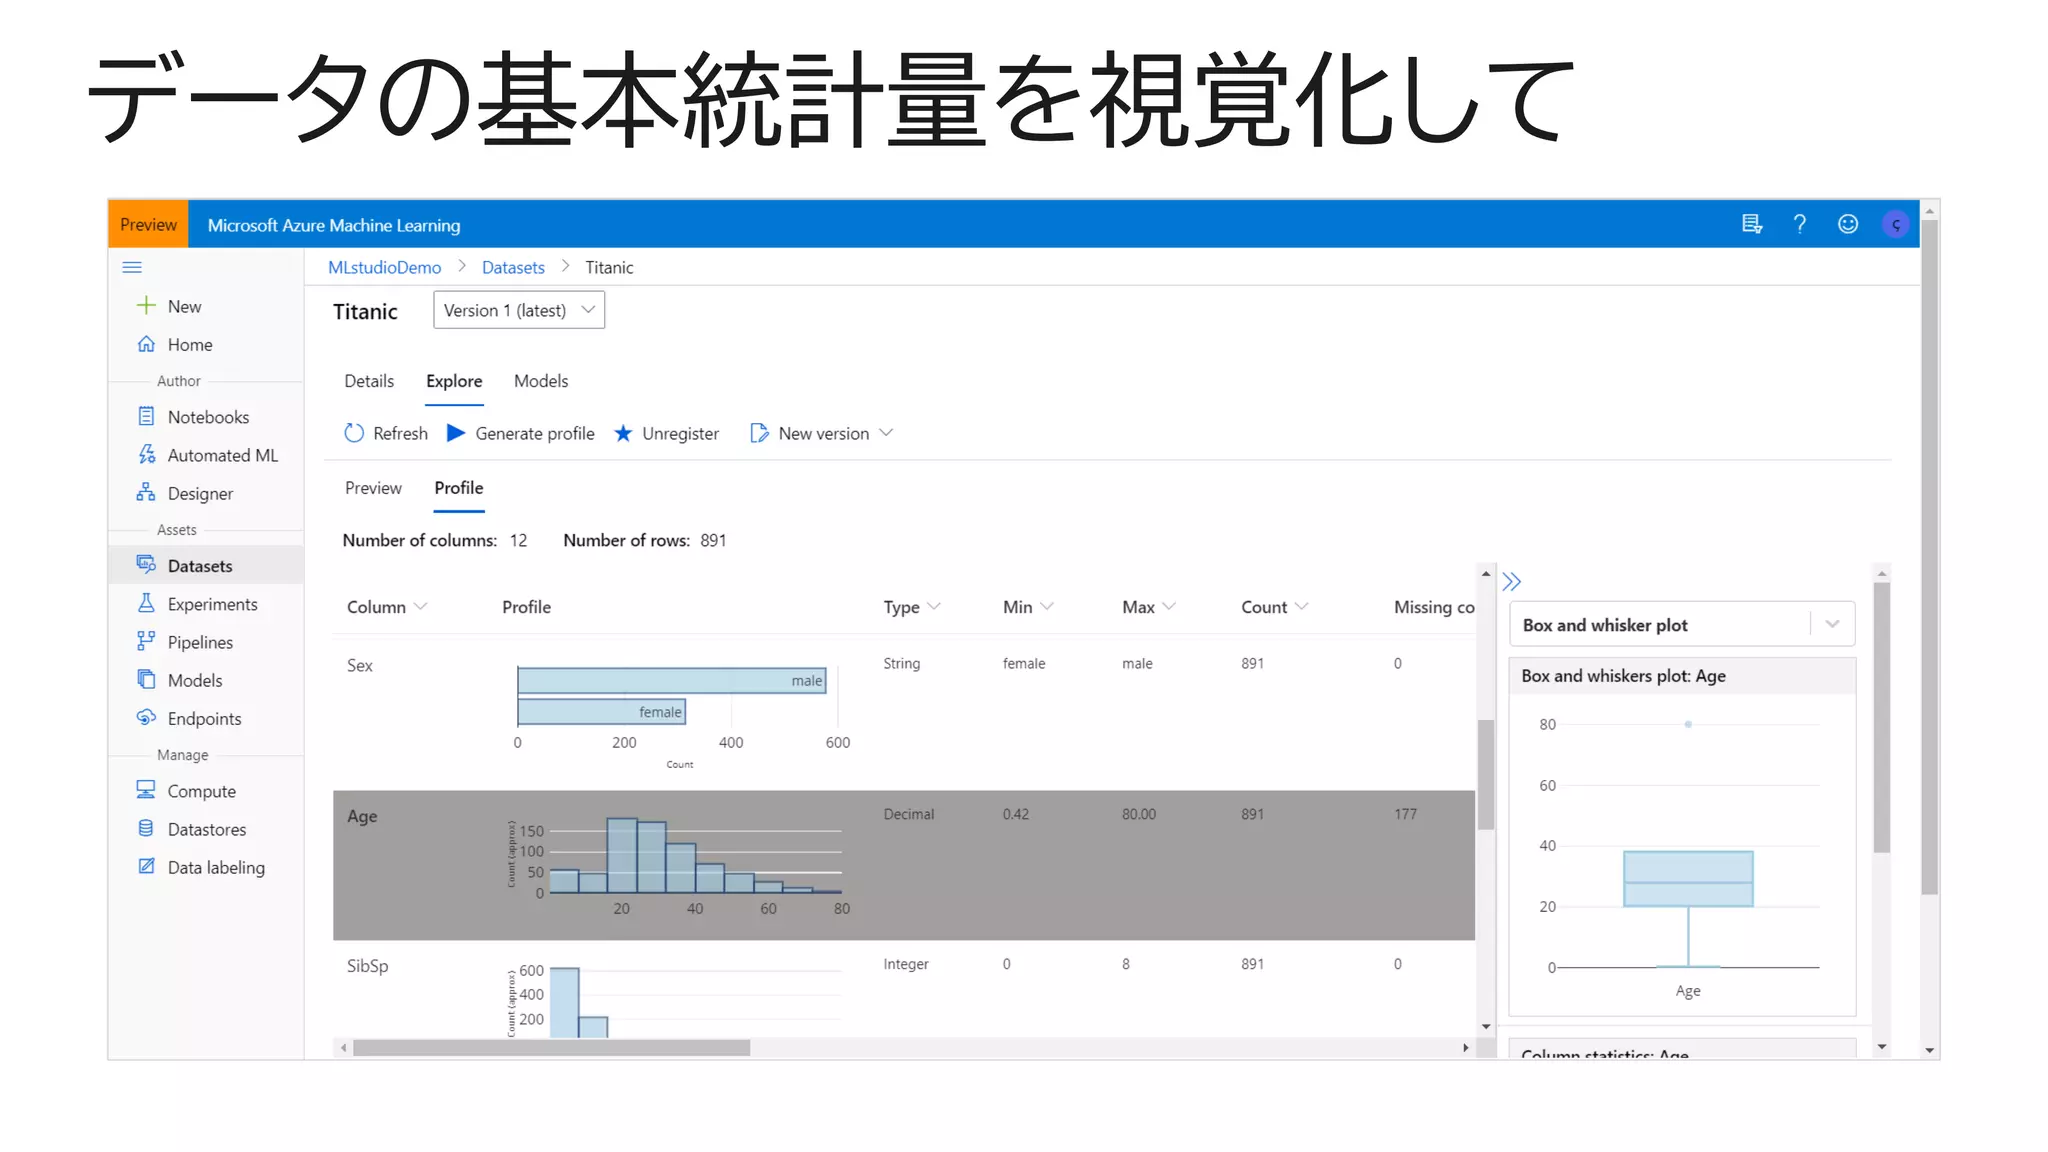Open help question mark icon

click(1800, 224)
